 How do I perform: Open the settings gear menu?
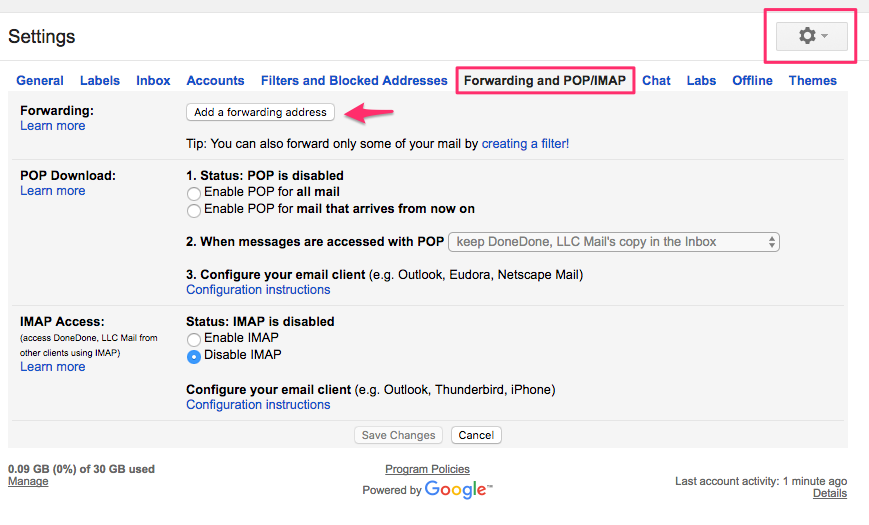point(812,36)
